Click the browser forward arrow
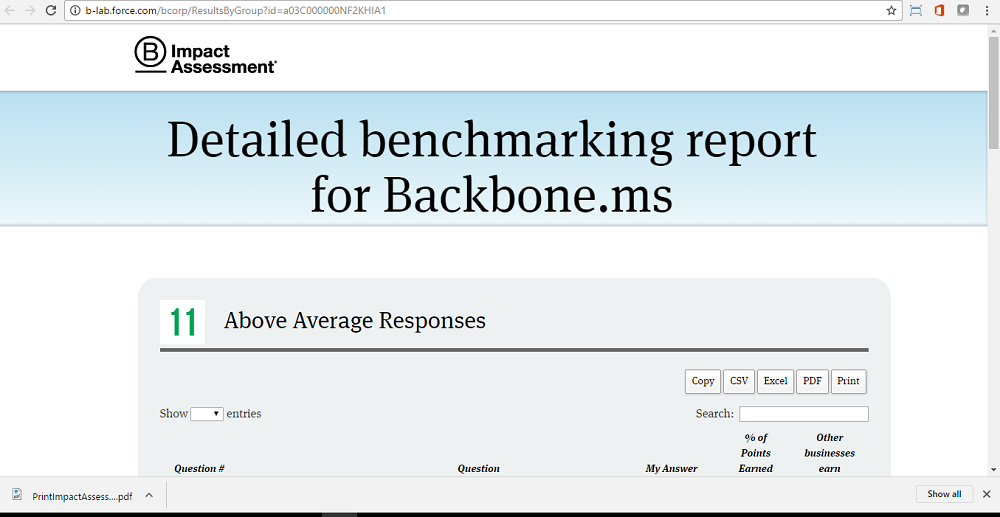 click(30, 11)
